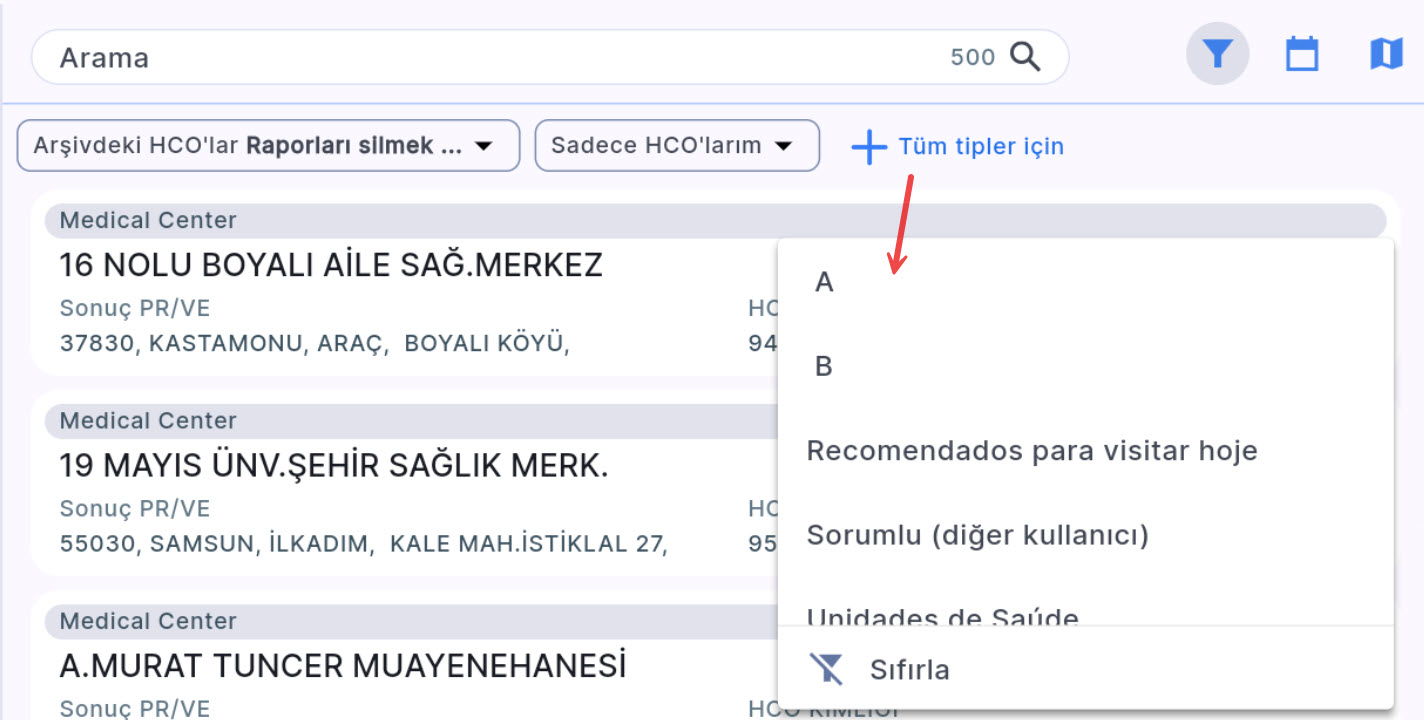This screenshot has height=720, width=1424.
Task: Click the crossed-out funnel reset icon
Action: 828,669
